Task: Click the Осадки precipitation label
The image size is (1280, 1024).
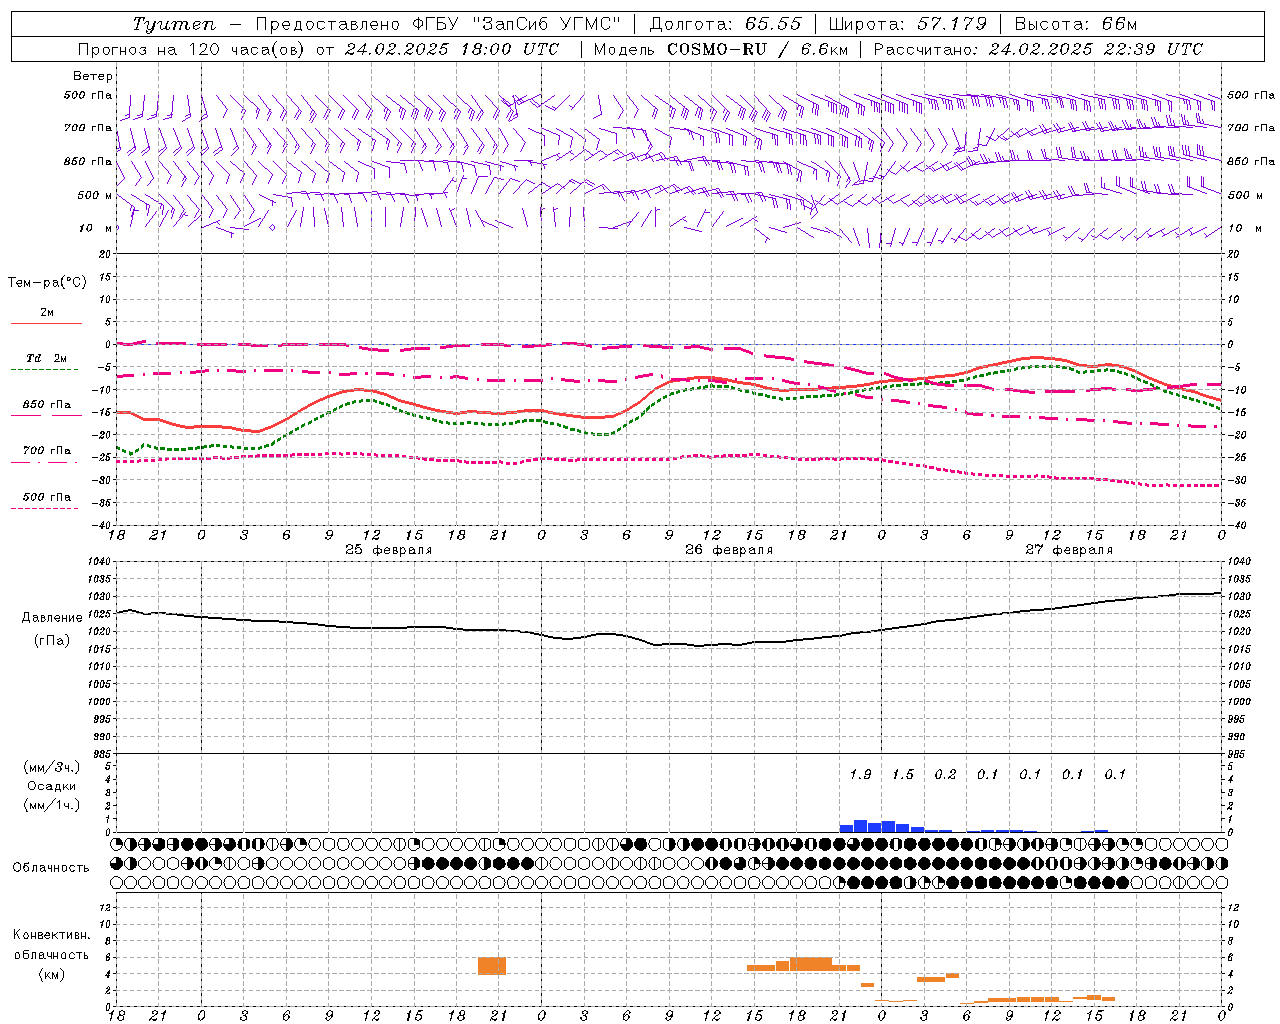Action: click(51, 786)
